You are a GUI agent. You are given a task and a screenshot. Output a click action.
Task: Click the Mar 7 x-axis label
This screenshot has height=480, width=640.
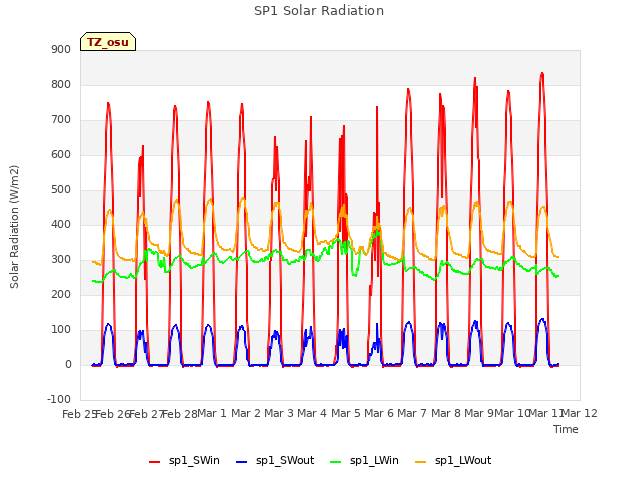(x=412, y=413)
